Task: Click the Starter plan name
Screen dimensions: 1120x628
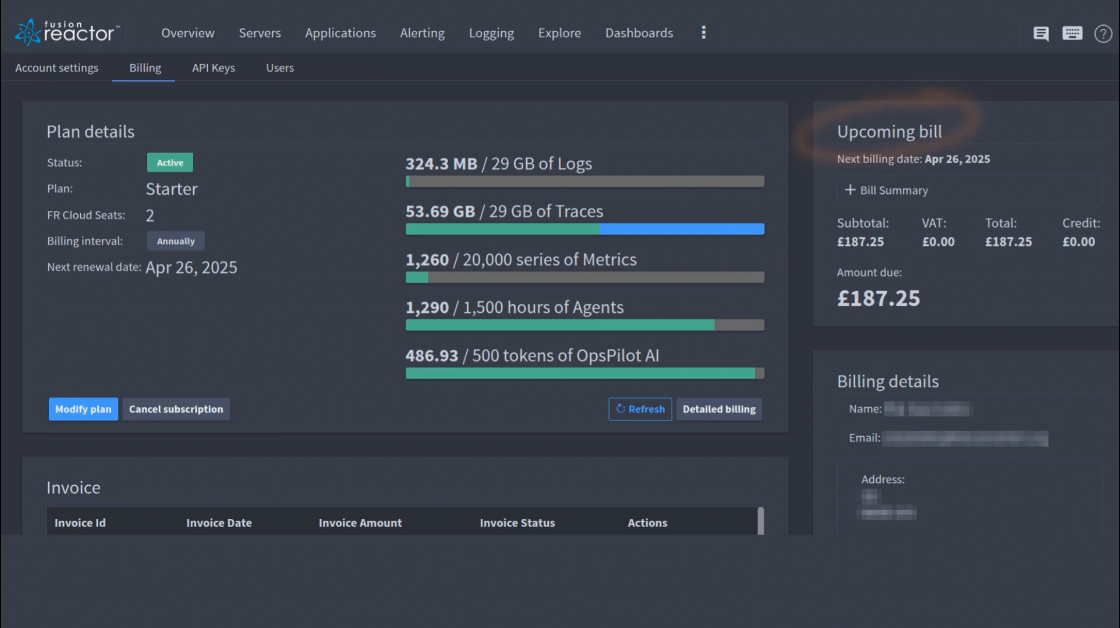Action: click(x=171, y=189)
